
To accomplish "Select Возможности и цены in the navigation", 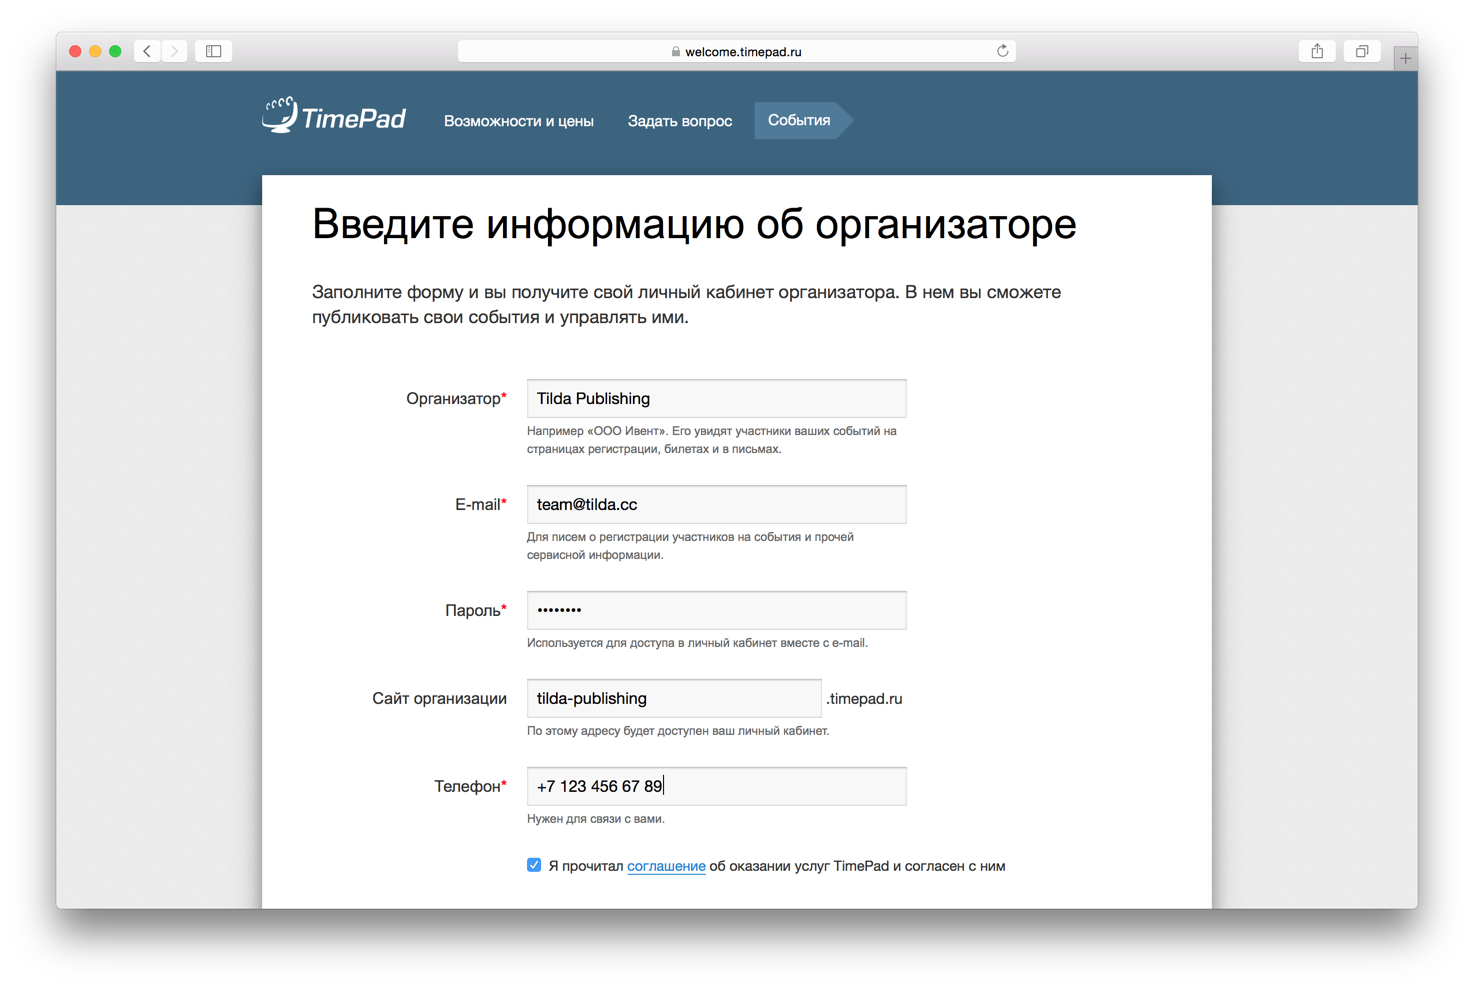I will (x=518, y=120).
